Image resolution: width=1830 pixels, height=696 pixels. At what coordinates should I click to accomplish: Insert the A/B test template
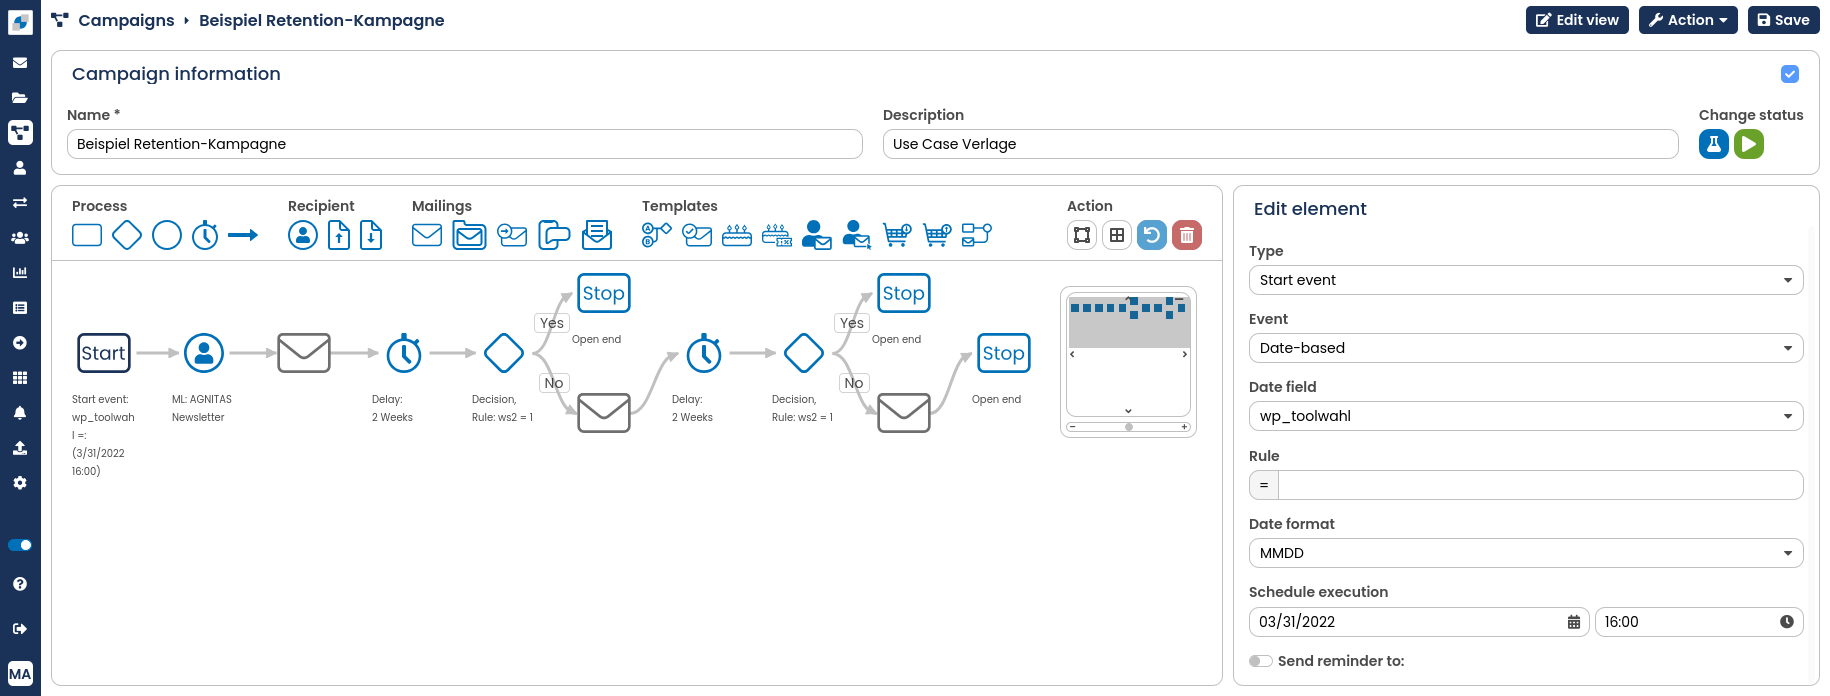coord(657,235)
